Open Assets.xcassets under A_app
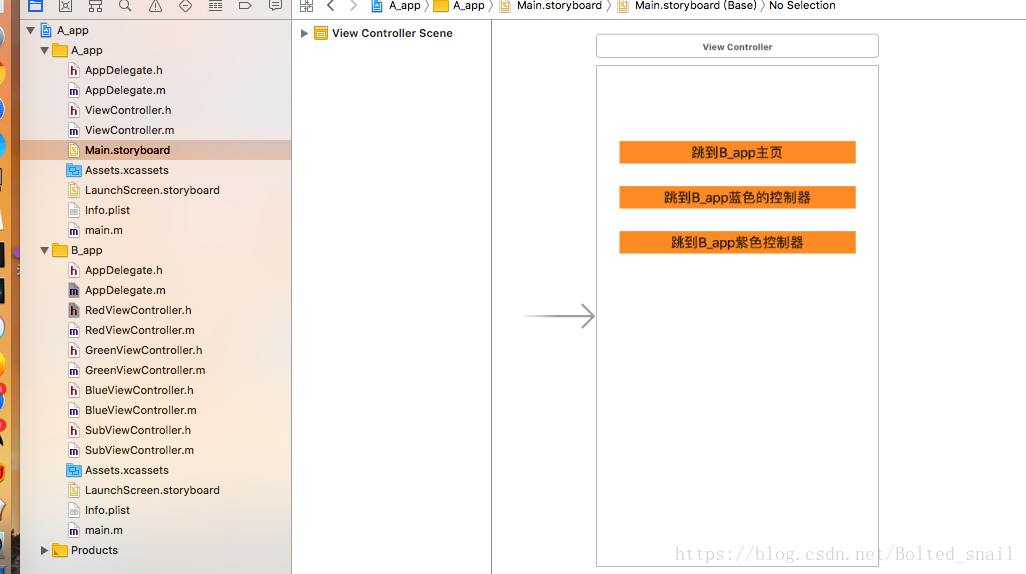 point(126,170)
